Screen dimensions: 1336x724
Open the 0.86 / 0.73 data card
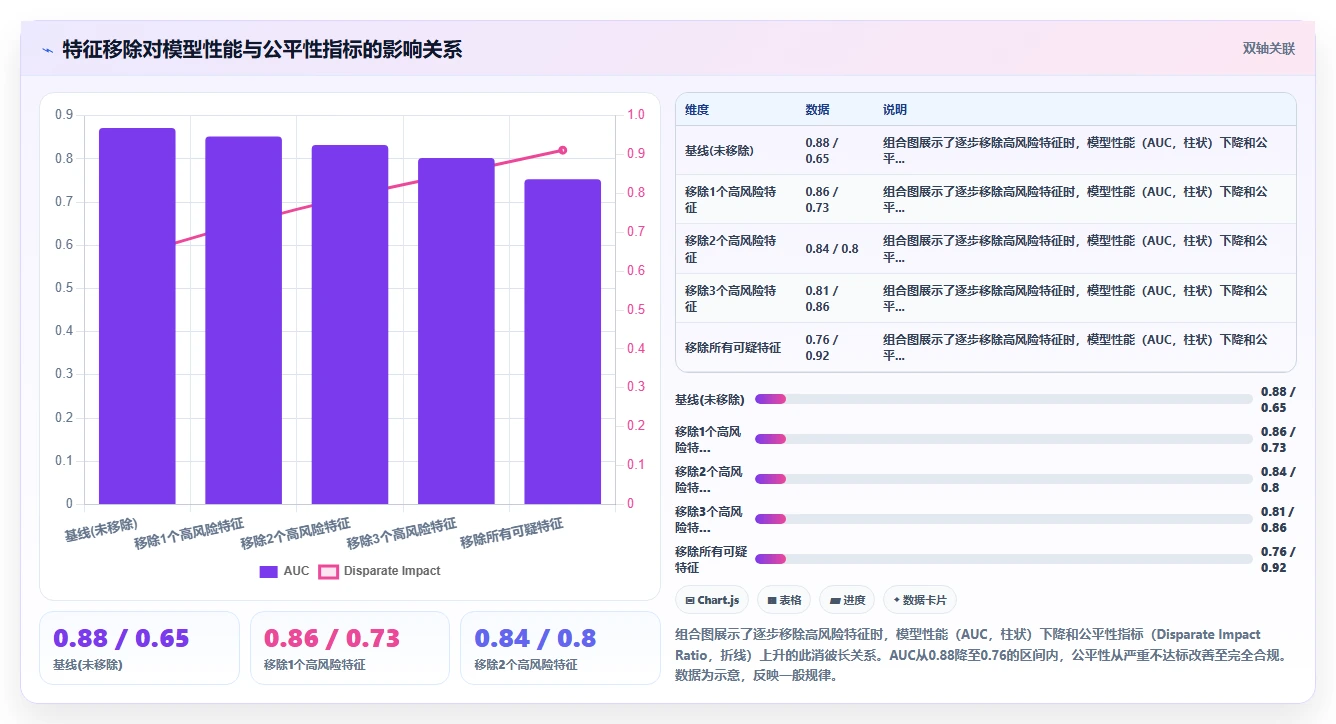(x=350, y=648)
